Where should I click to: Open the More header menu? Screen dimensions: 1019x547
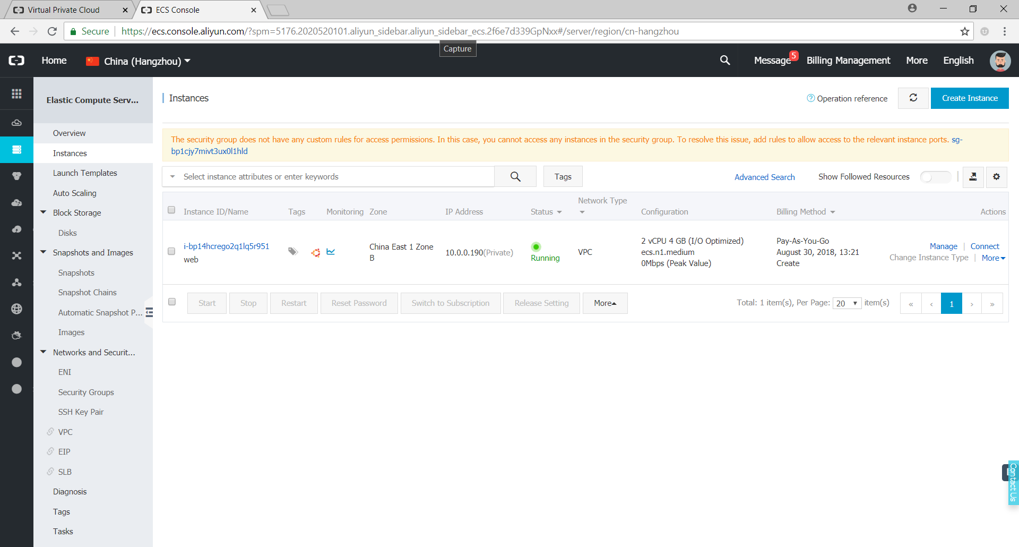tap(917, 60)
